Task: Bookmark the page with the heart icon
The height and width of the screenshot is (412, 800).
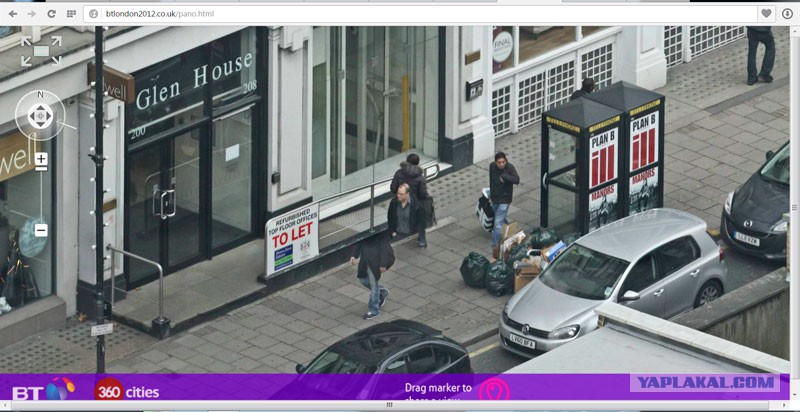Action: pyautogui.click(x=766, y=13)
